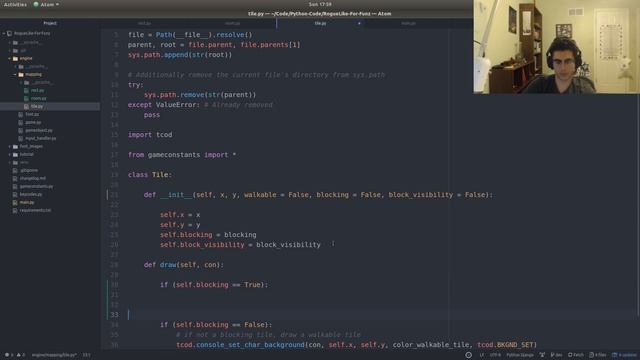This screenshot has width=640, height=360.
Task: Open main.py from the project tree
Action: tap(27, 202)
